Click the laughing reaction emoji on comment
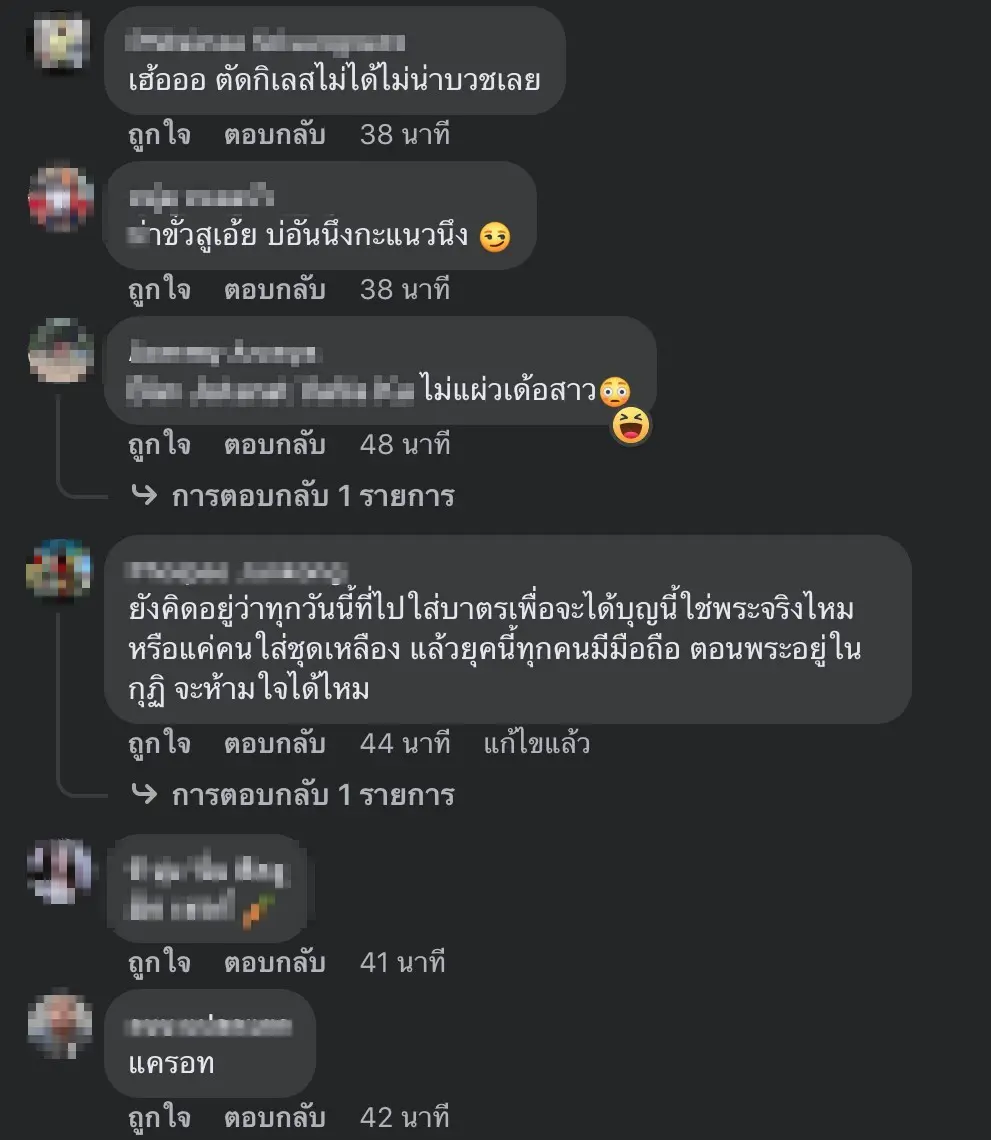Image resolution: width=991 pixels, height=1140 pixels. pyautogui.click(x=630, y=426)
